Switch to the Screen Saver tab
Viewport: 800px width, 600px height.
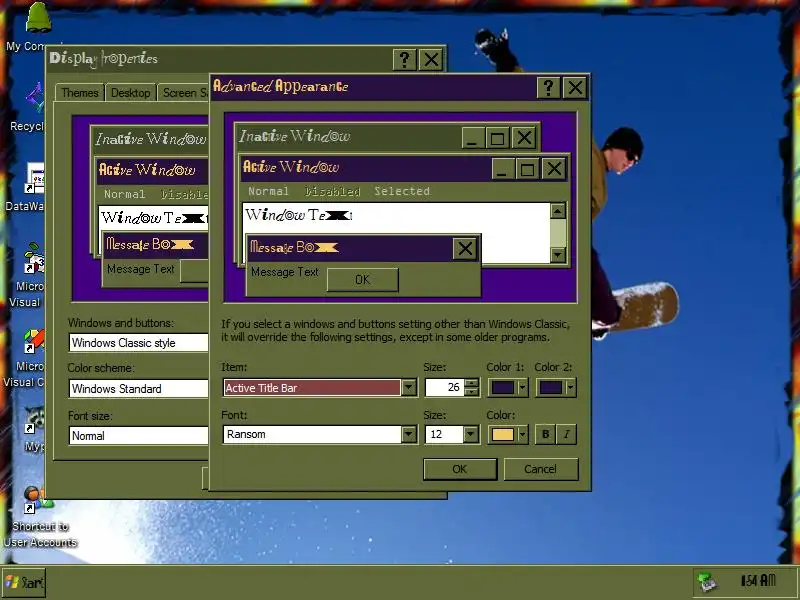(x=185, y=93)
